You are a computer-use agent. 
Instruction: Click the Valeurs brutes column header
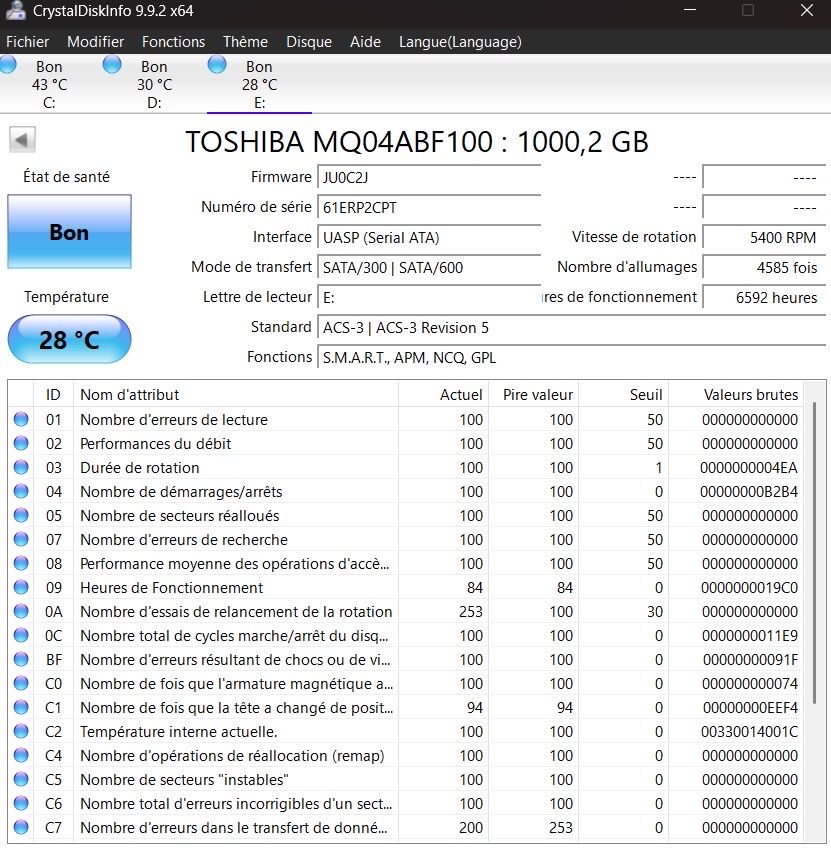(736, 394)
